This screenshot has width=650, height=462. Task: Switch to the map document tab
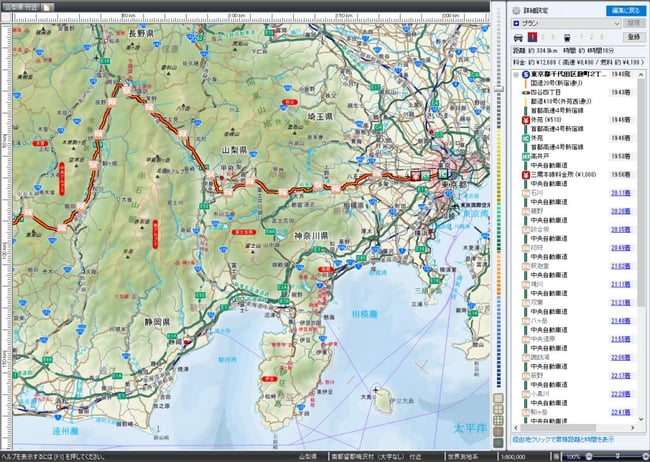pos(20,6)
